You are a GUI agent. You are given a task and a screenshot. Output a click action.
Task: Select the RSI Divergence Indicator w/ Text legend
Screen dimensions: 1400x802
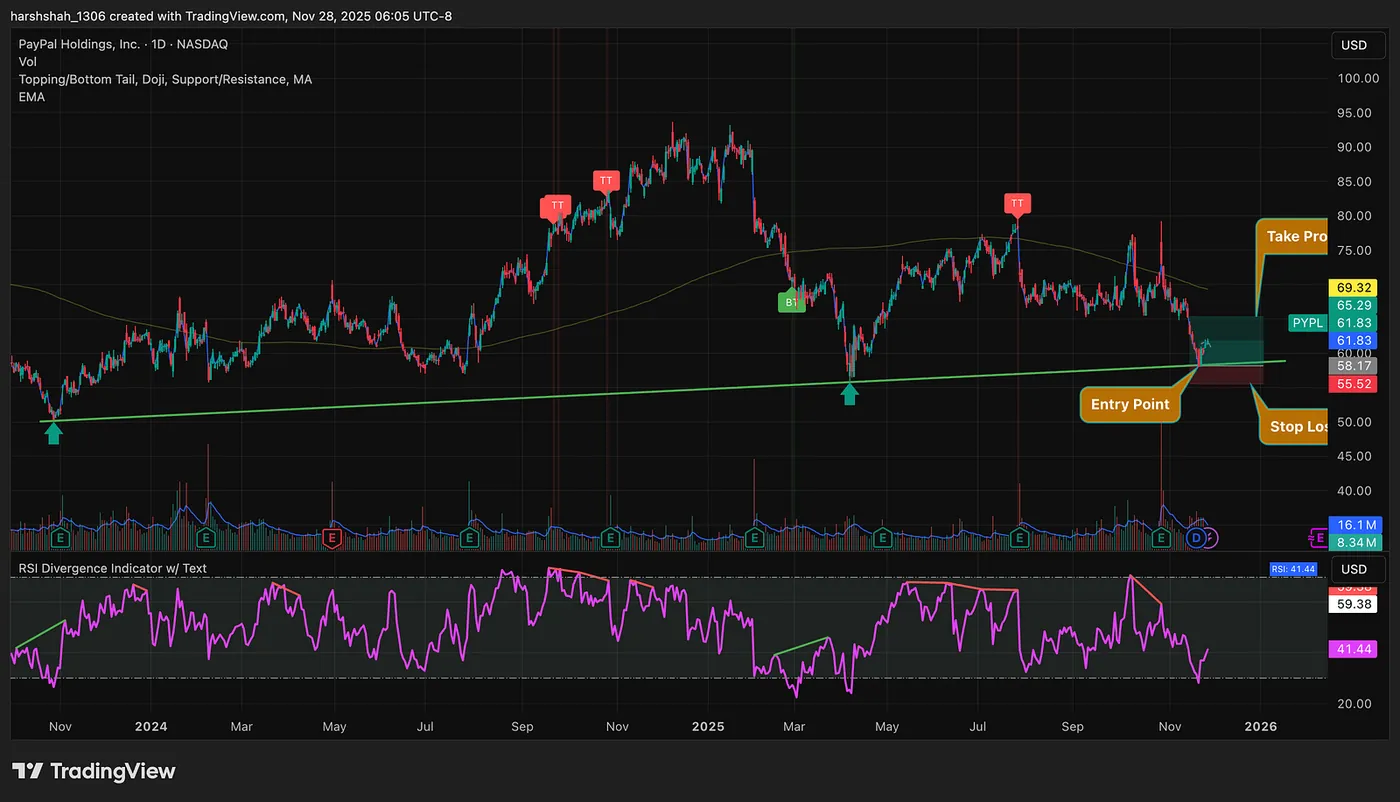pyautogui.click(x=112, y=569)
